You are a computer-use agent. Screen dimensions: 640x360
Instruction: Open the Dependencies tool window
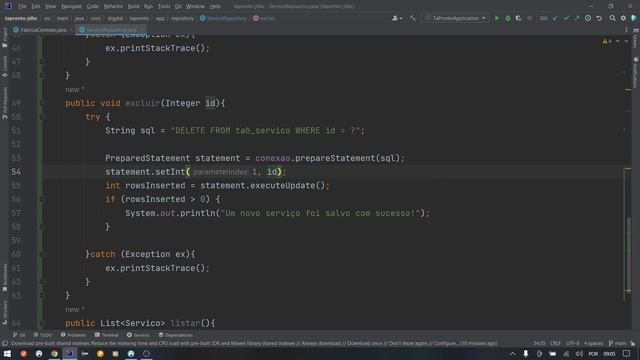[x=176, y=335]
